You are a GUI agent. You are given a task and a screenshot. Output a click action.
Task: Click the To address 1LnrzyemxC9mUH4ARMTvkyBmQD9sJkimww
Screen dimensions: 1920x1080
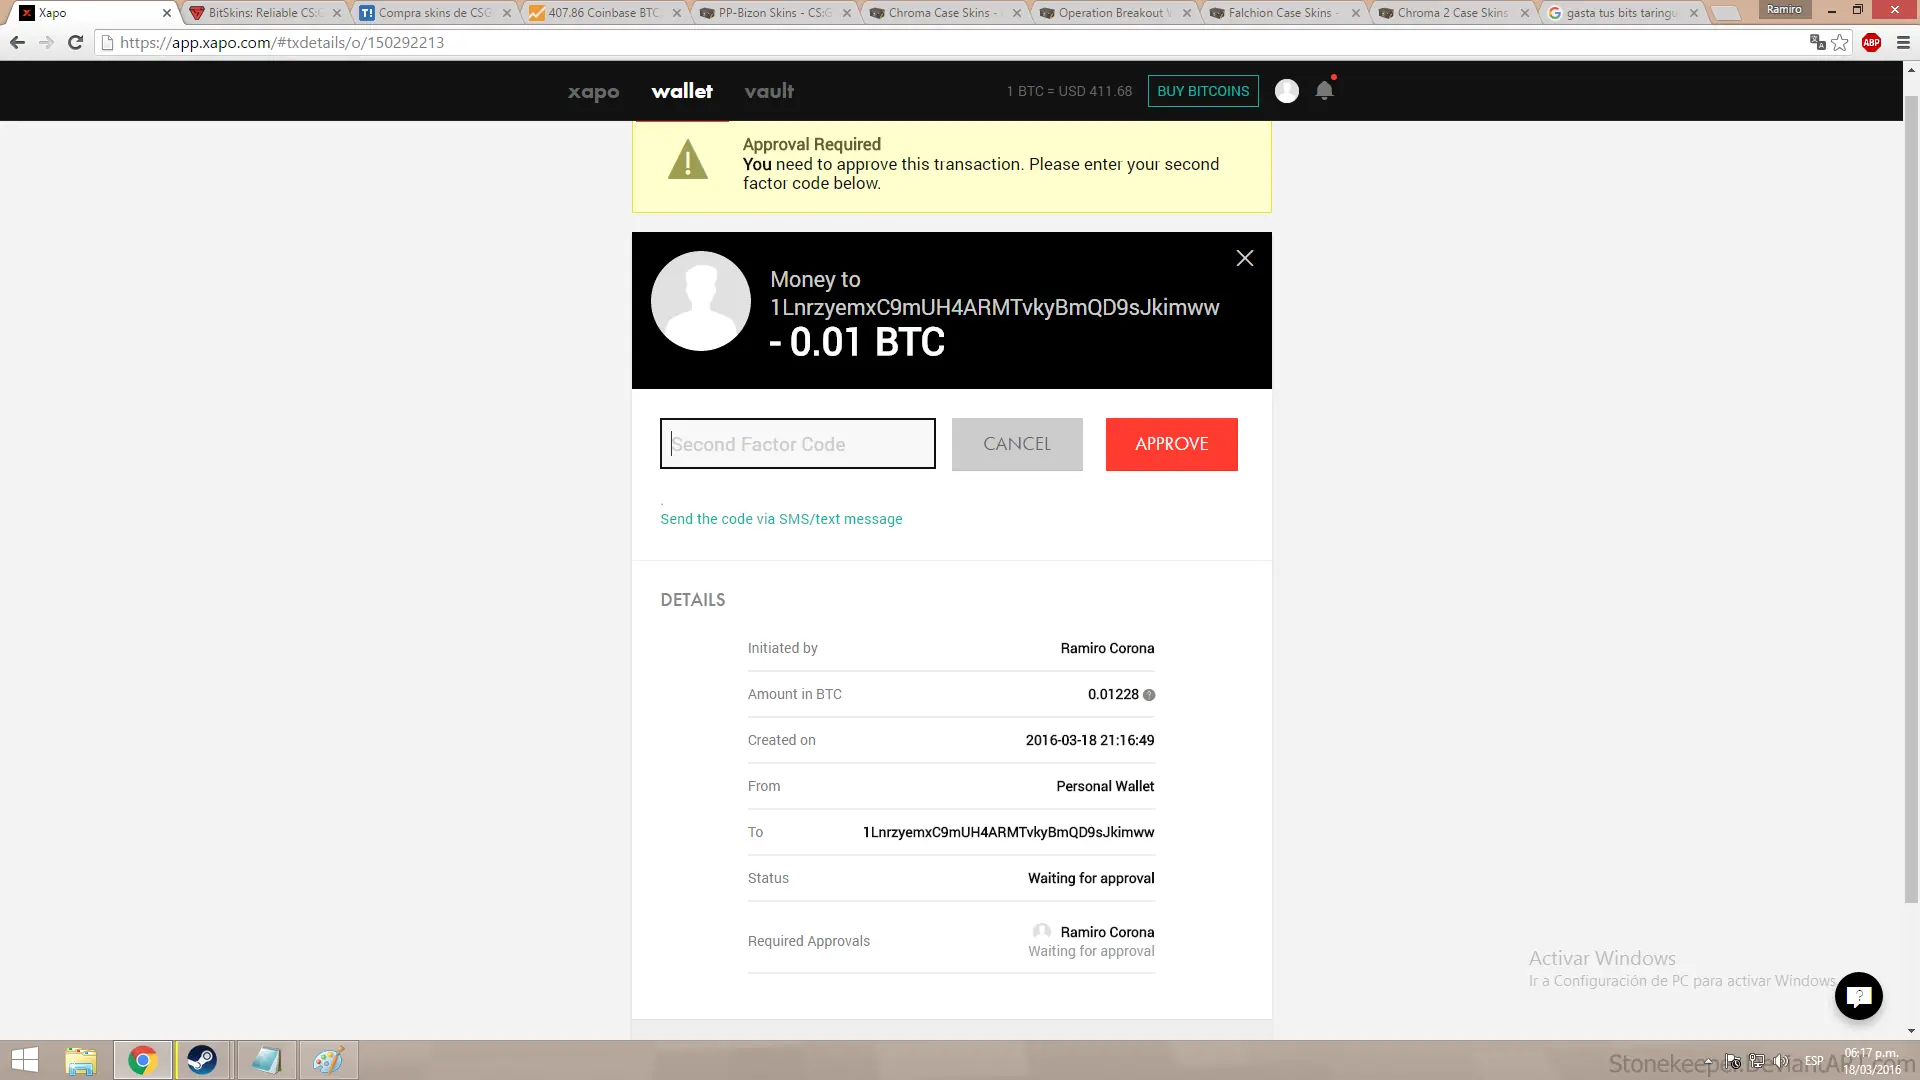pos(1008,832)
